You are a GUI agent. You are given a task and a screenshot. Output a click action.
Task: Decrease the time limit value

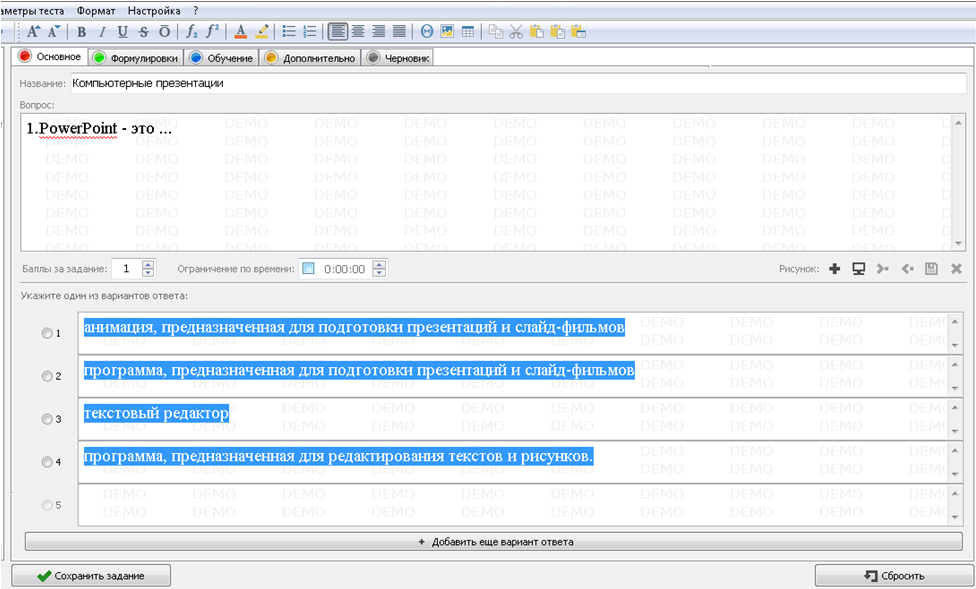click(x=379, y=273)
